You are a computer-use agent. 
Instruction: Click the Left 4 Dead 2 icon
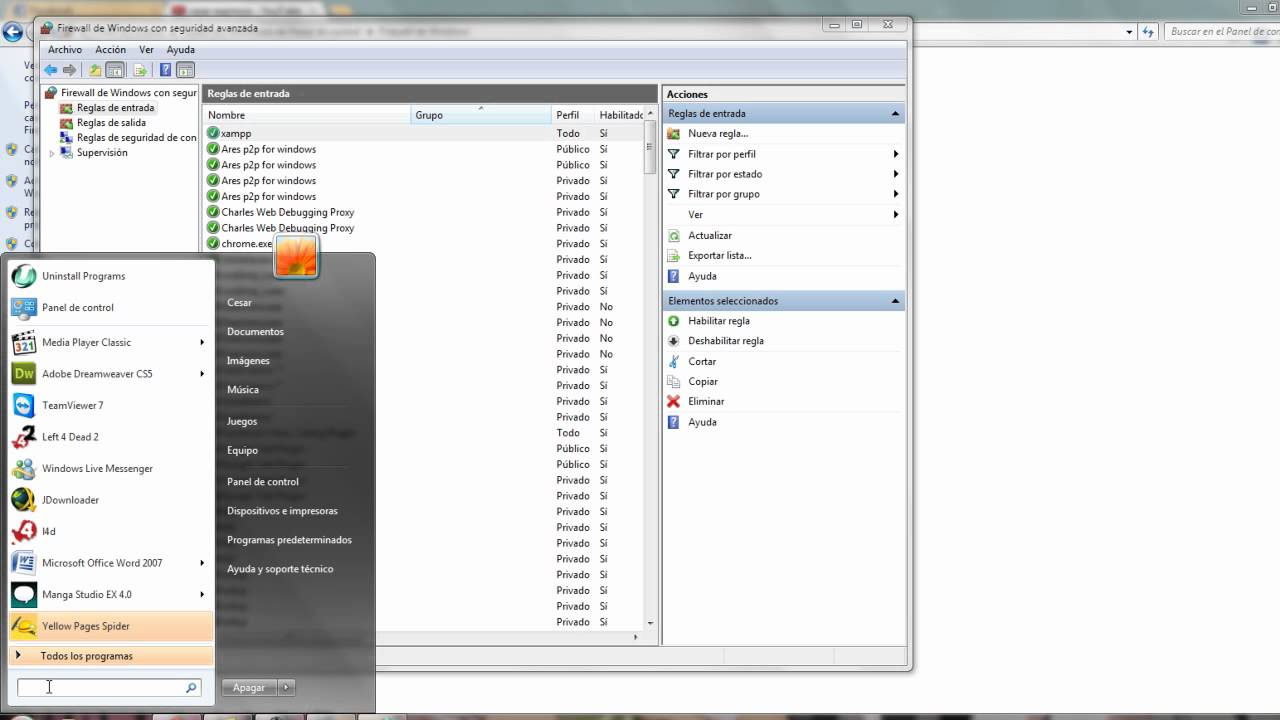[x=24, y=437]
